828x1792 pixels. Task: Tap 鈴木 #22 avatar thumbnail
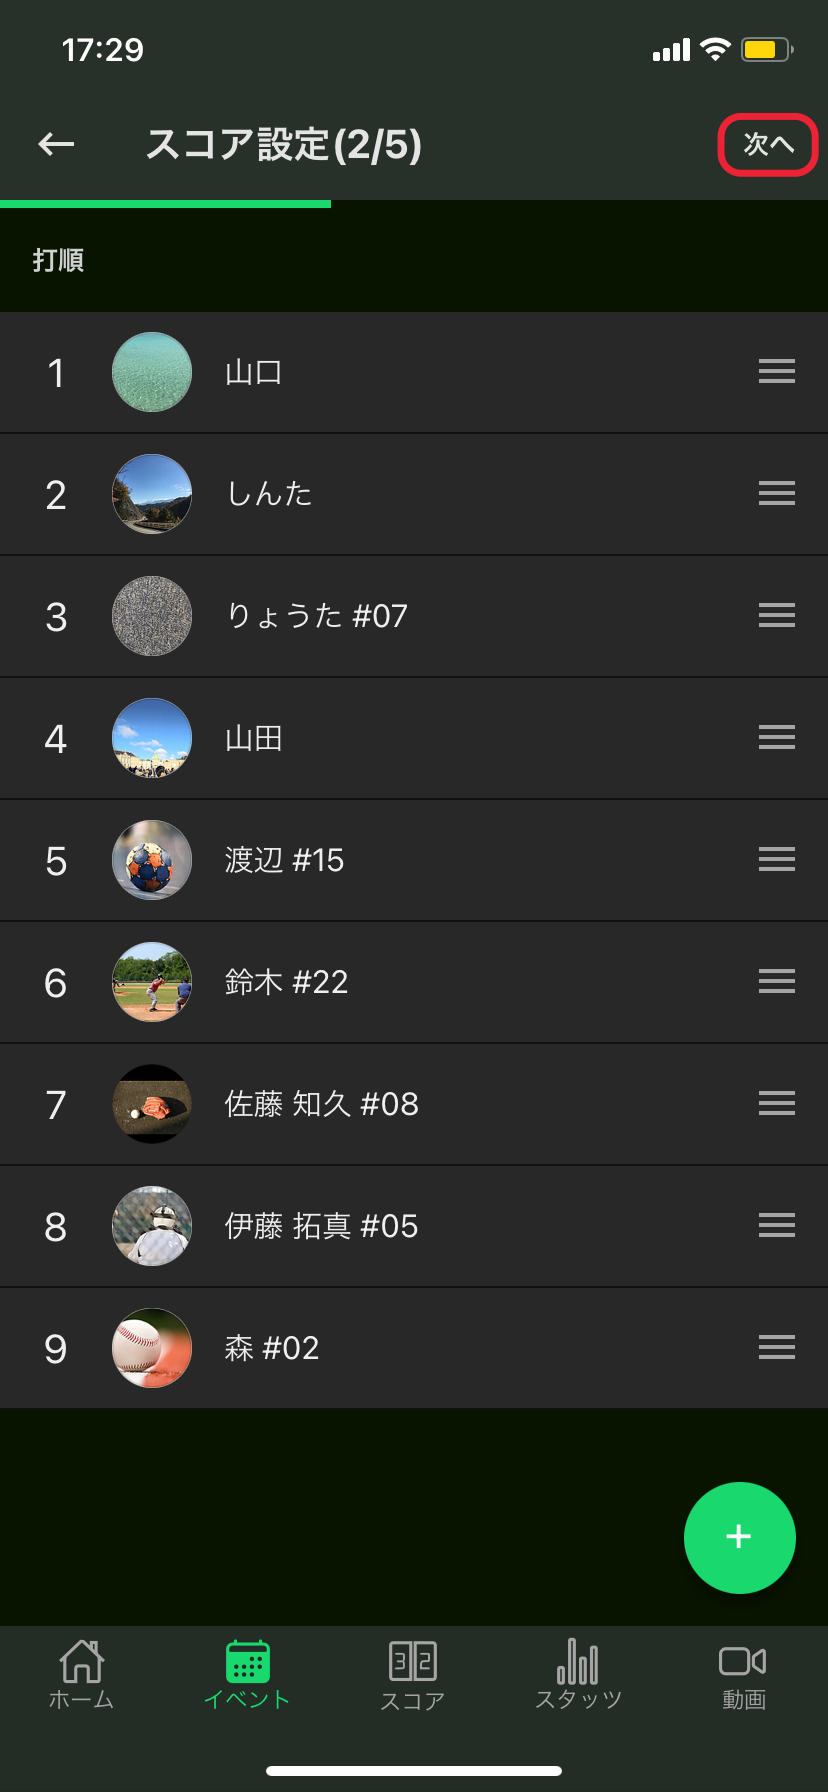point(152,982)
